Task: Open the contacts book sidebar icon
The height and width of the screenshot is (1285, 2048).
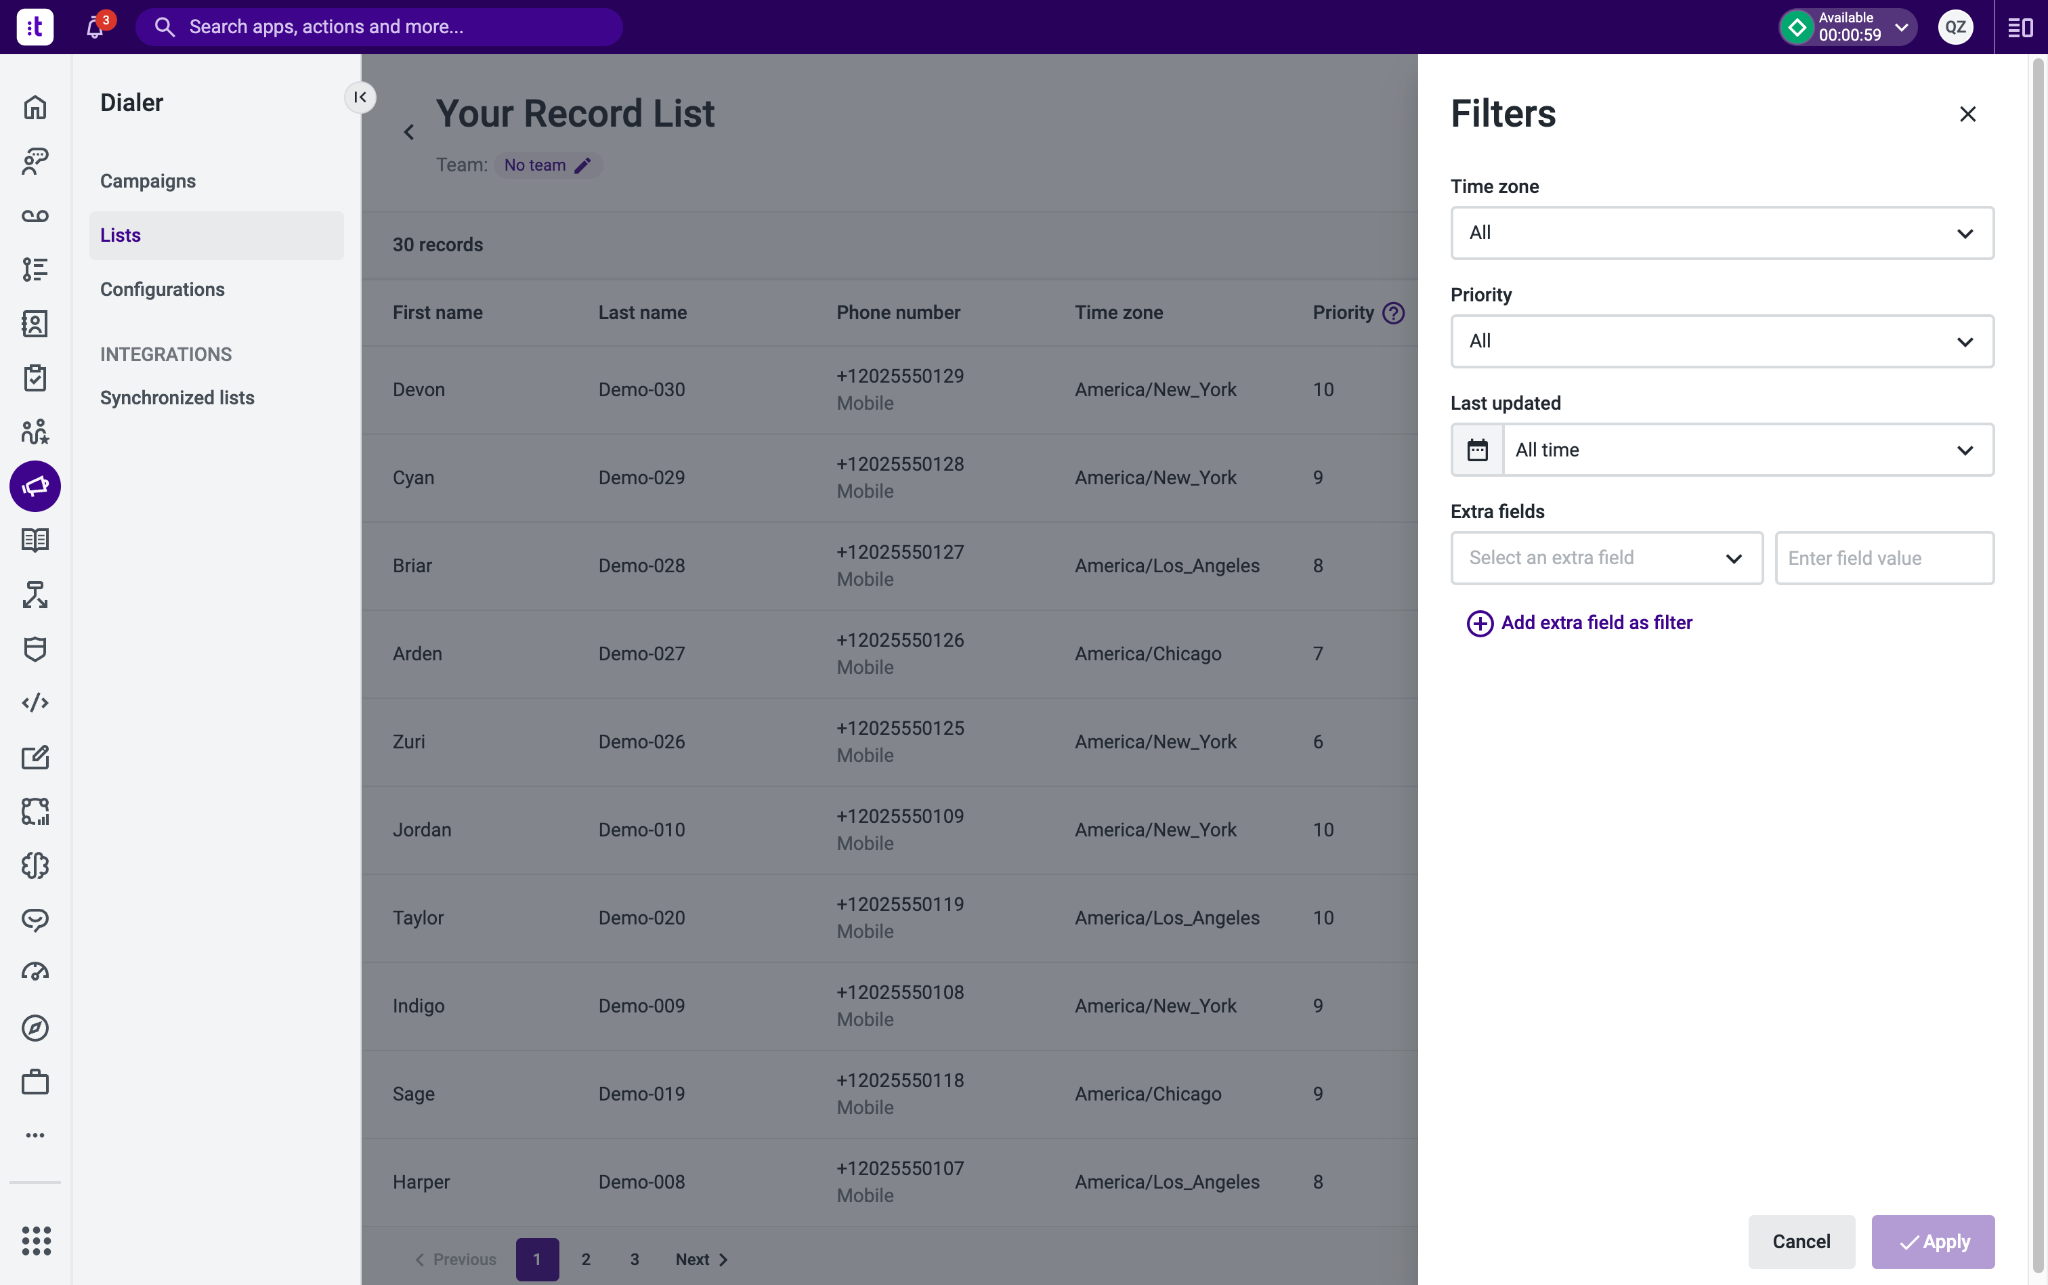Action: click(35, 323)
